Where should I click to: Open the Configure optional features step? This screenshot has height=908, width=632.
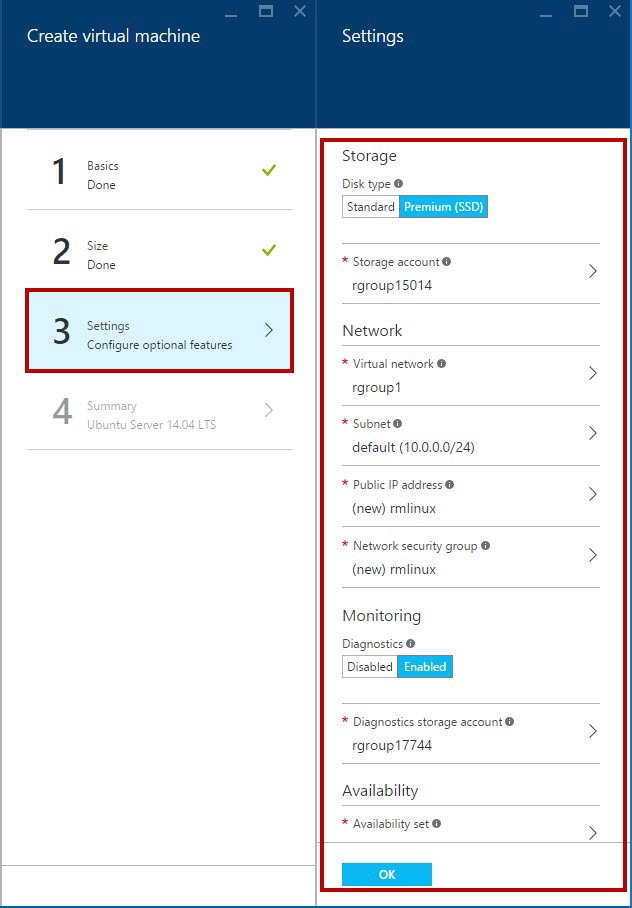point(159,330)
